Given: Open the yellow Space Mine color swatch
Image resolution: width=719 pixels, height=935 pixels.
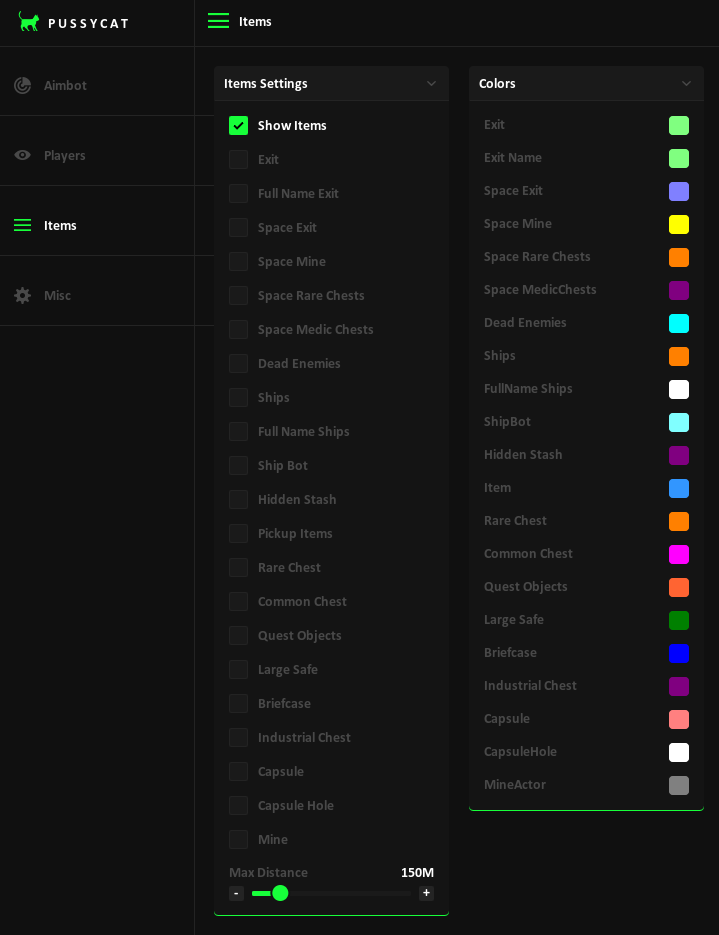Looking at the screenshot, I should point(679,224).
